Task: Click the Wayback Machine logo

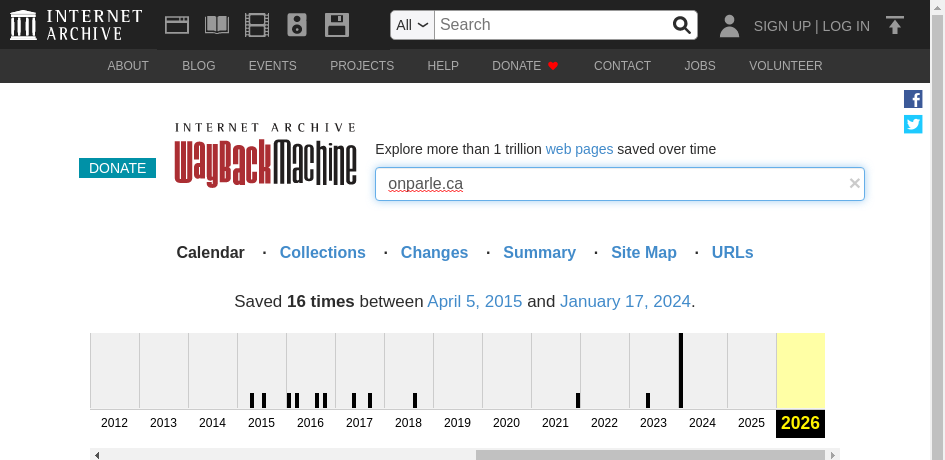Action: (265, 155)
